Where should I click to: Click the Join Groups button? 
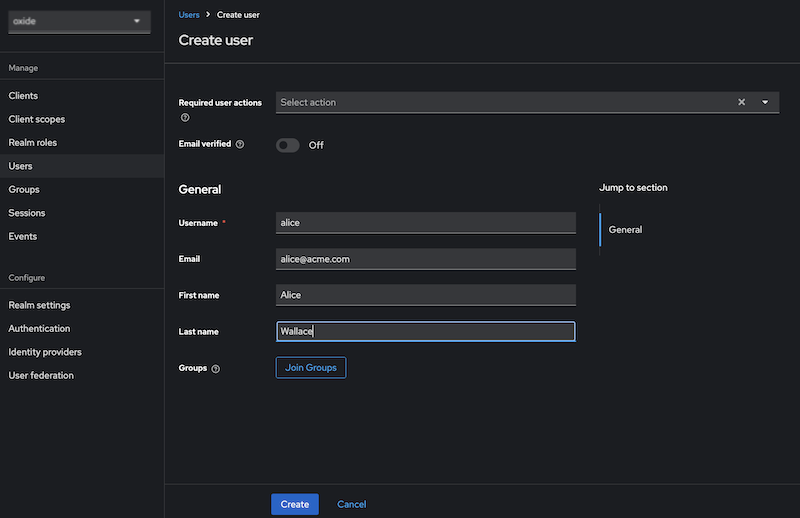tap(310, 368)
